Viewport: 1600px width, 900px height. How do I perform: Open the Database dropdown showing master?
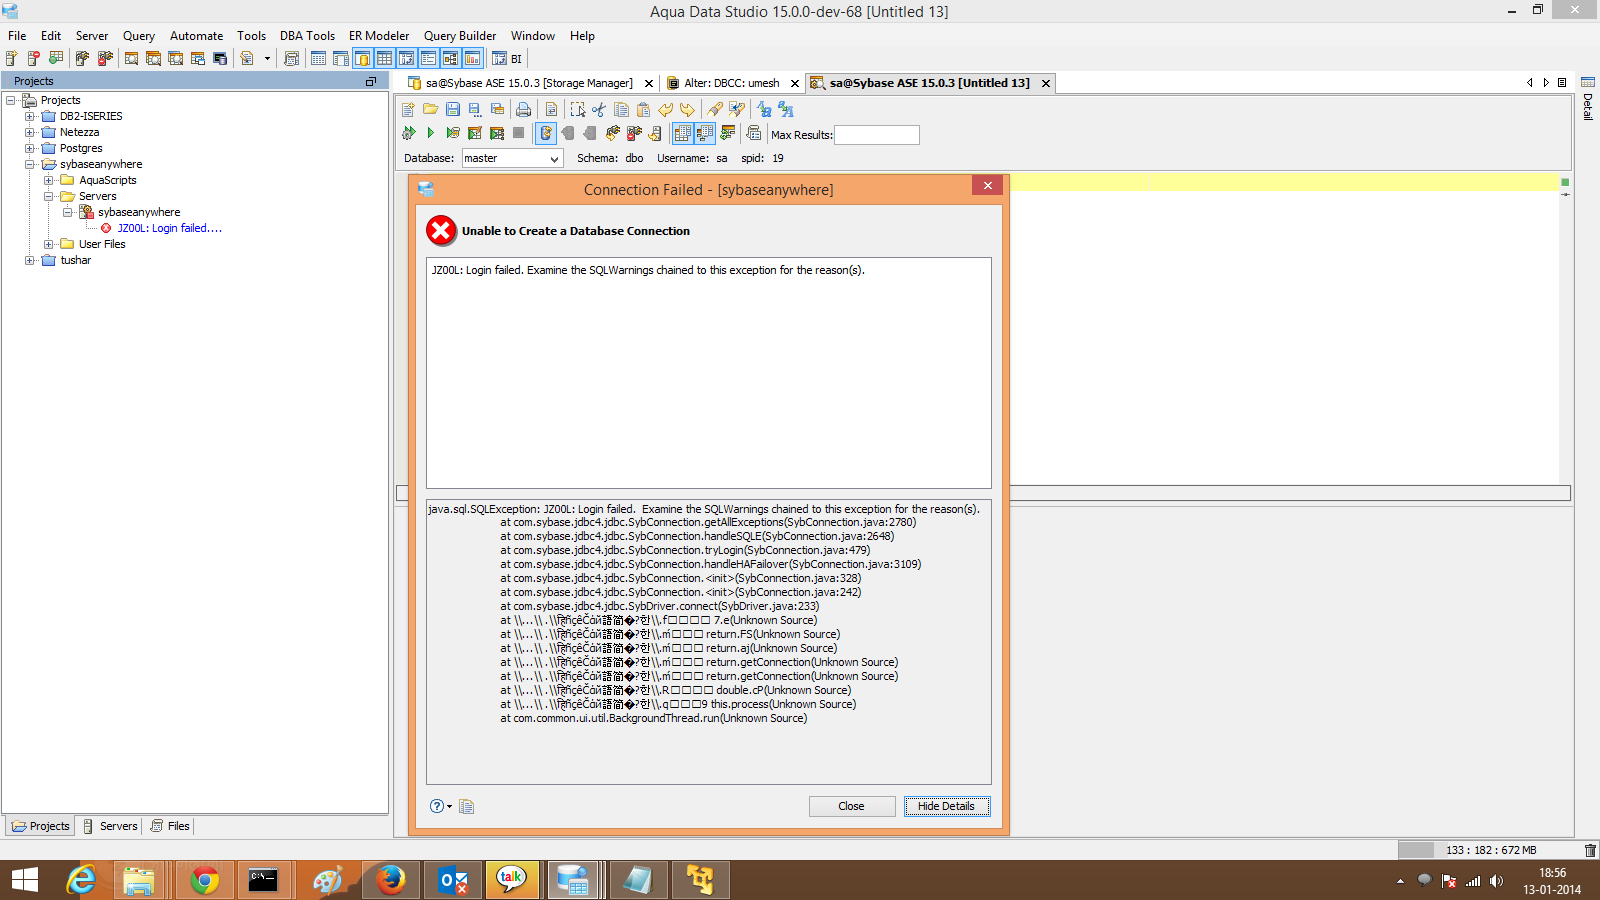[513, 158]
